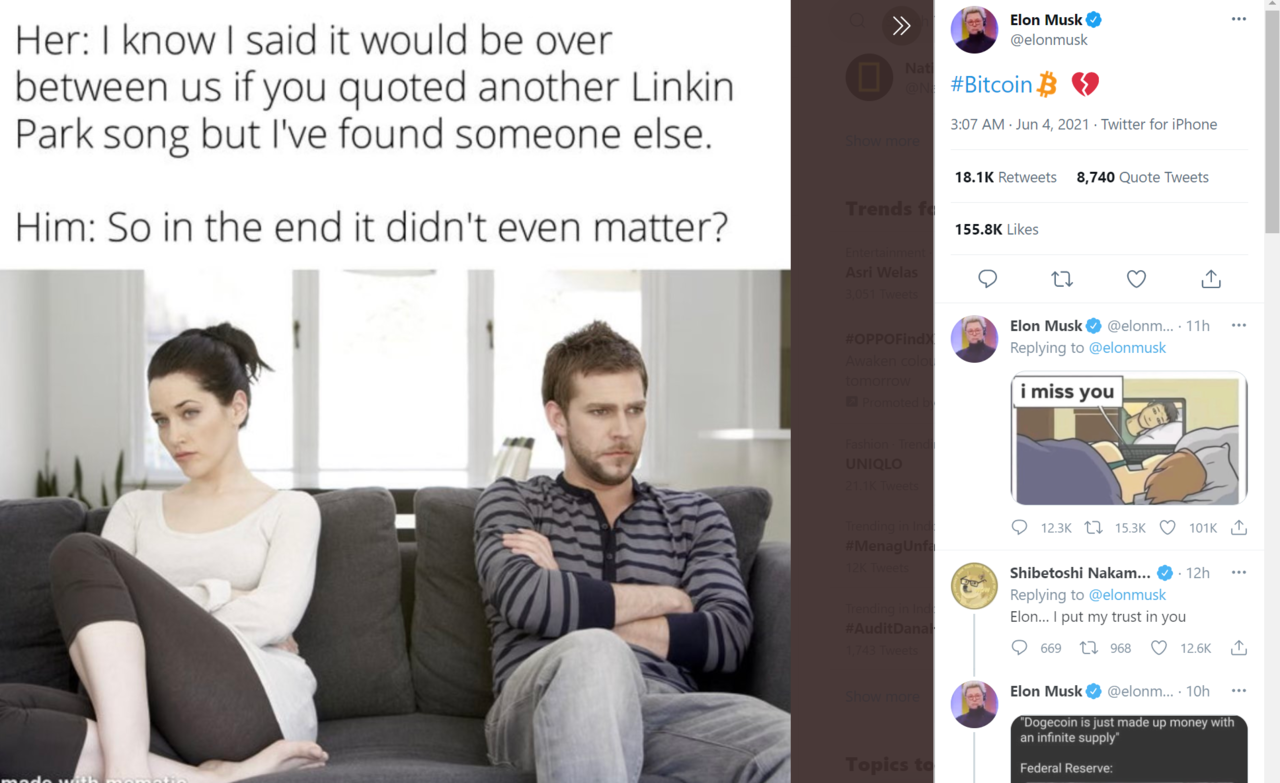Retweet the 'i miss you' reply
The height and width of the screenshot is (783, 1280).
[x=1093, y=527]
